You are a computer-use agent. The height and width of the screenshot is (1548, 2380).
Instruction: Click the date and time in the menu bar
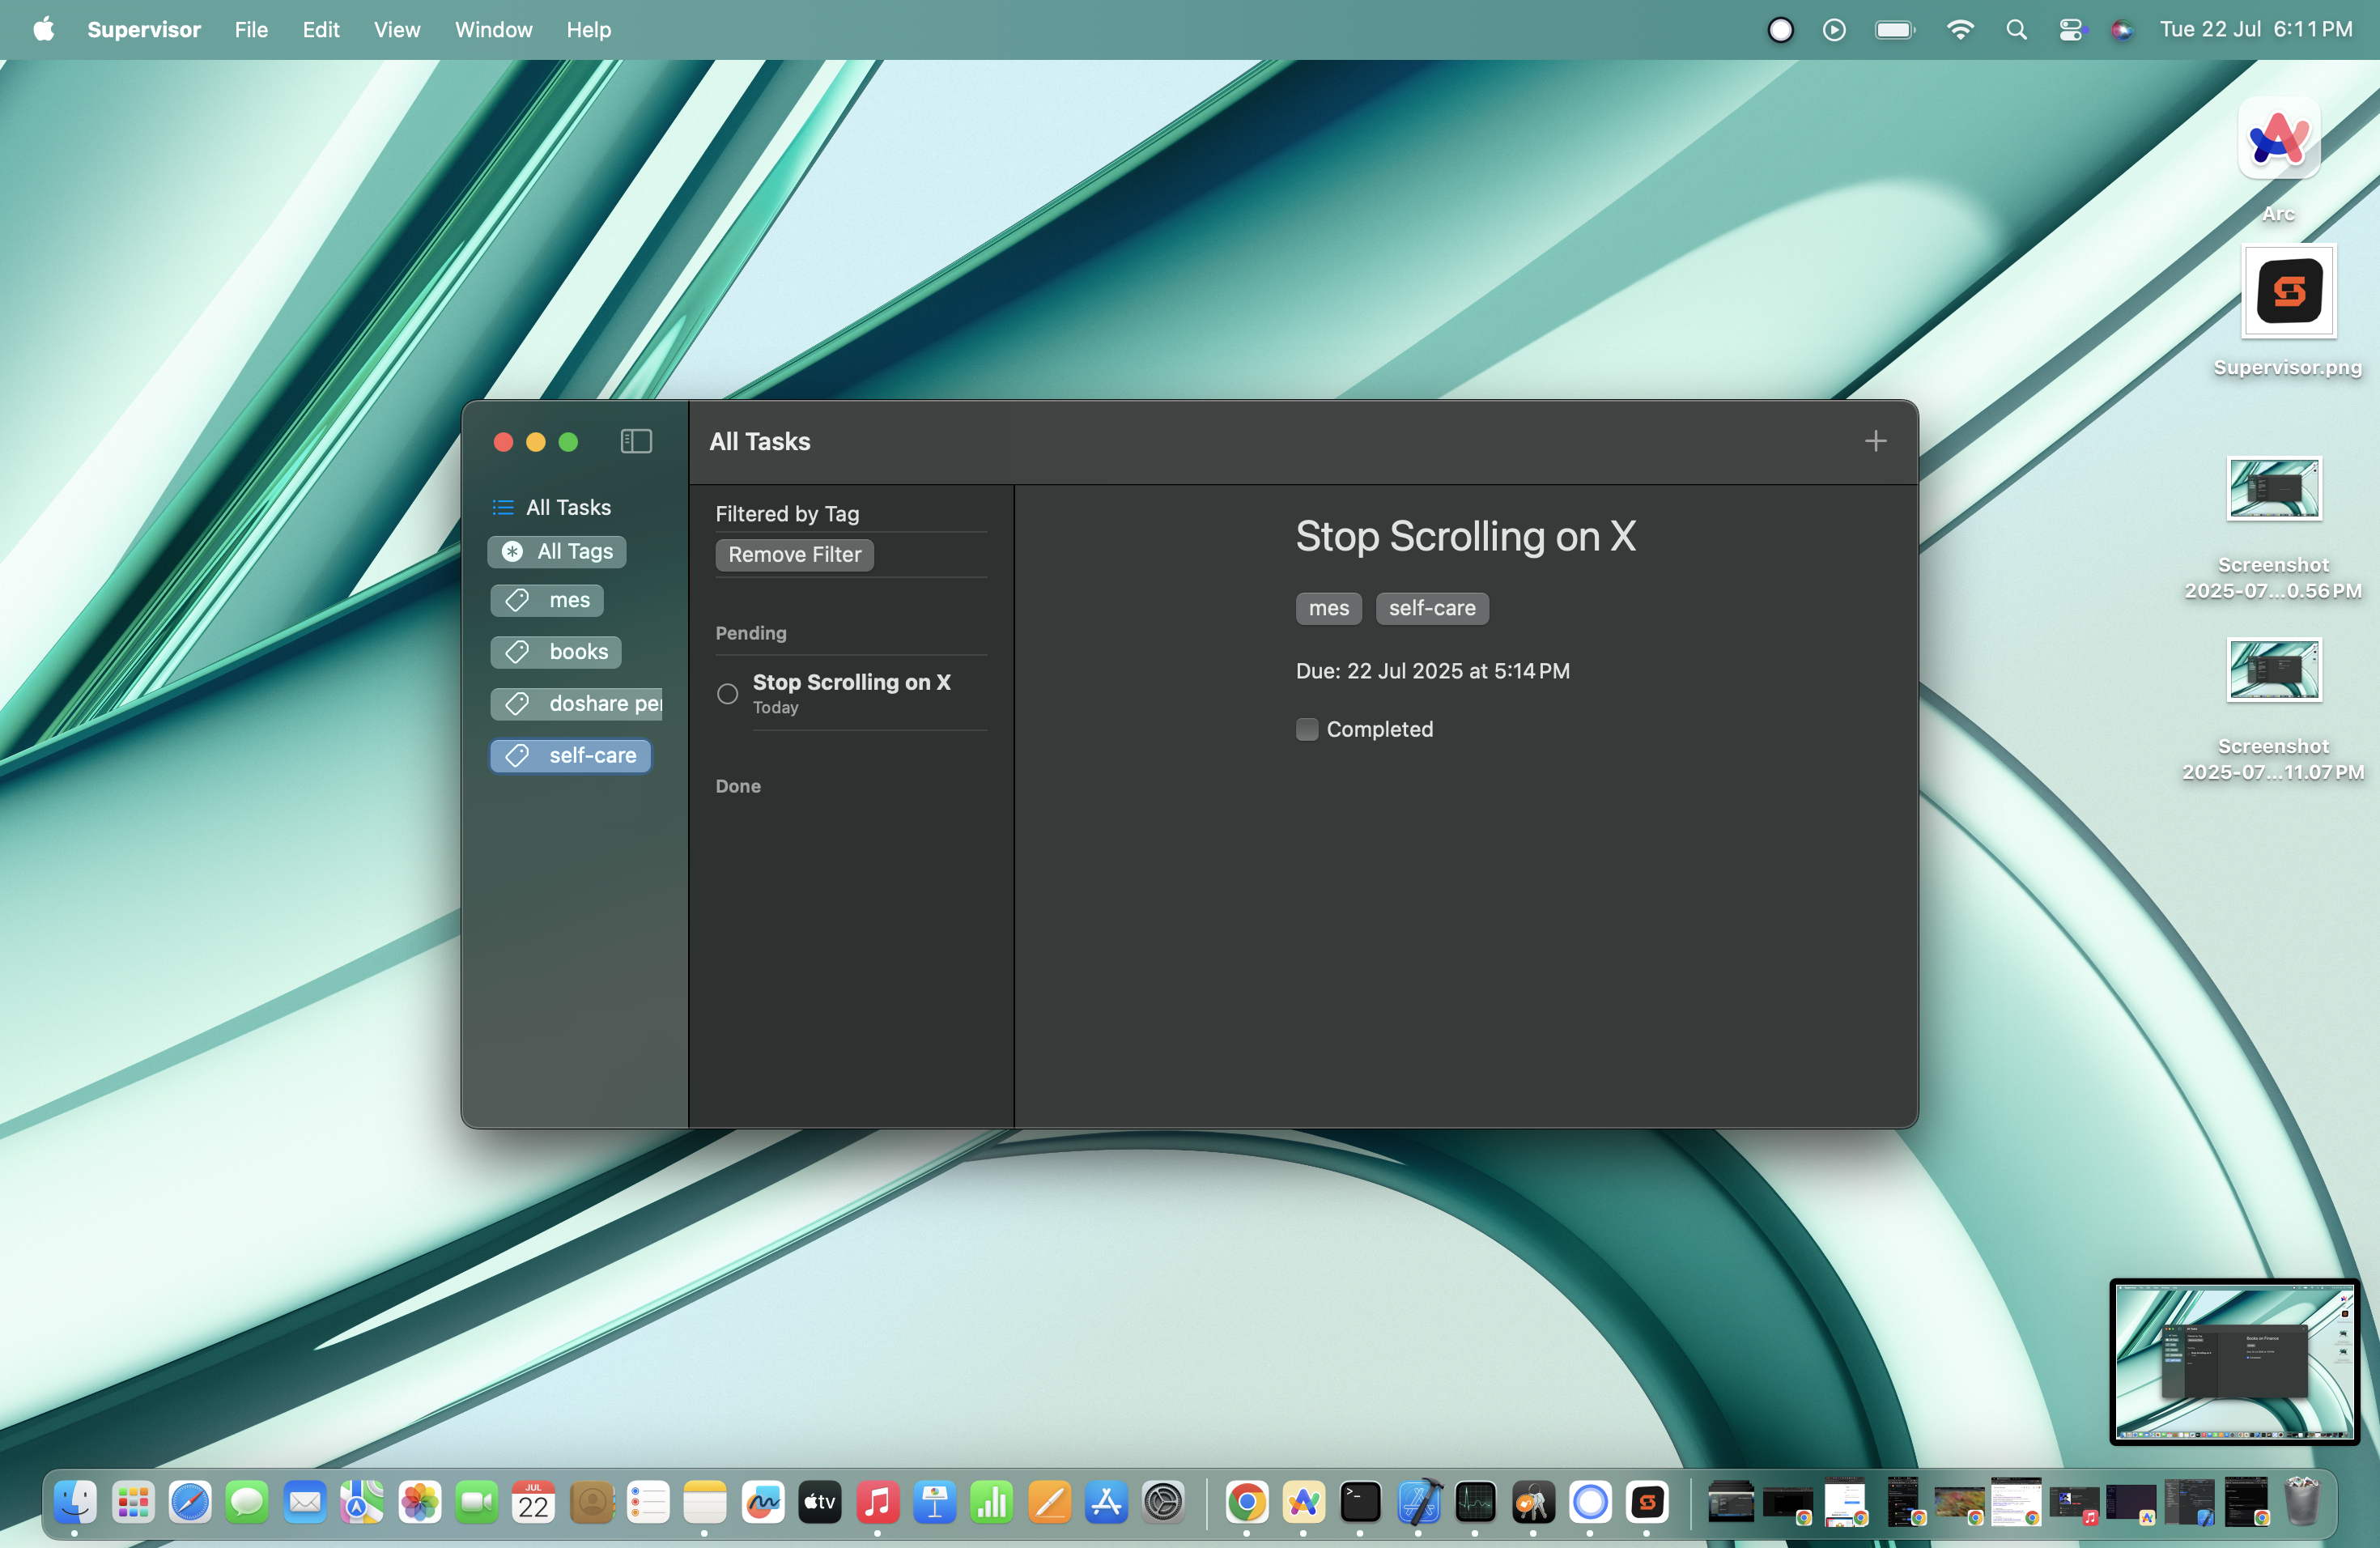pos(2256,29)
